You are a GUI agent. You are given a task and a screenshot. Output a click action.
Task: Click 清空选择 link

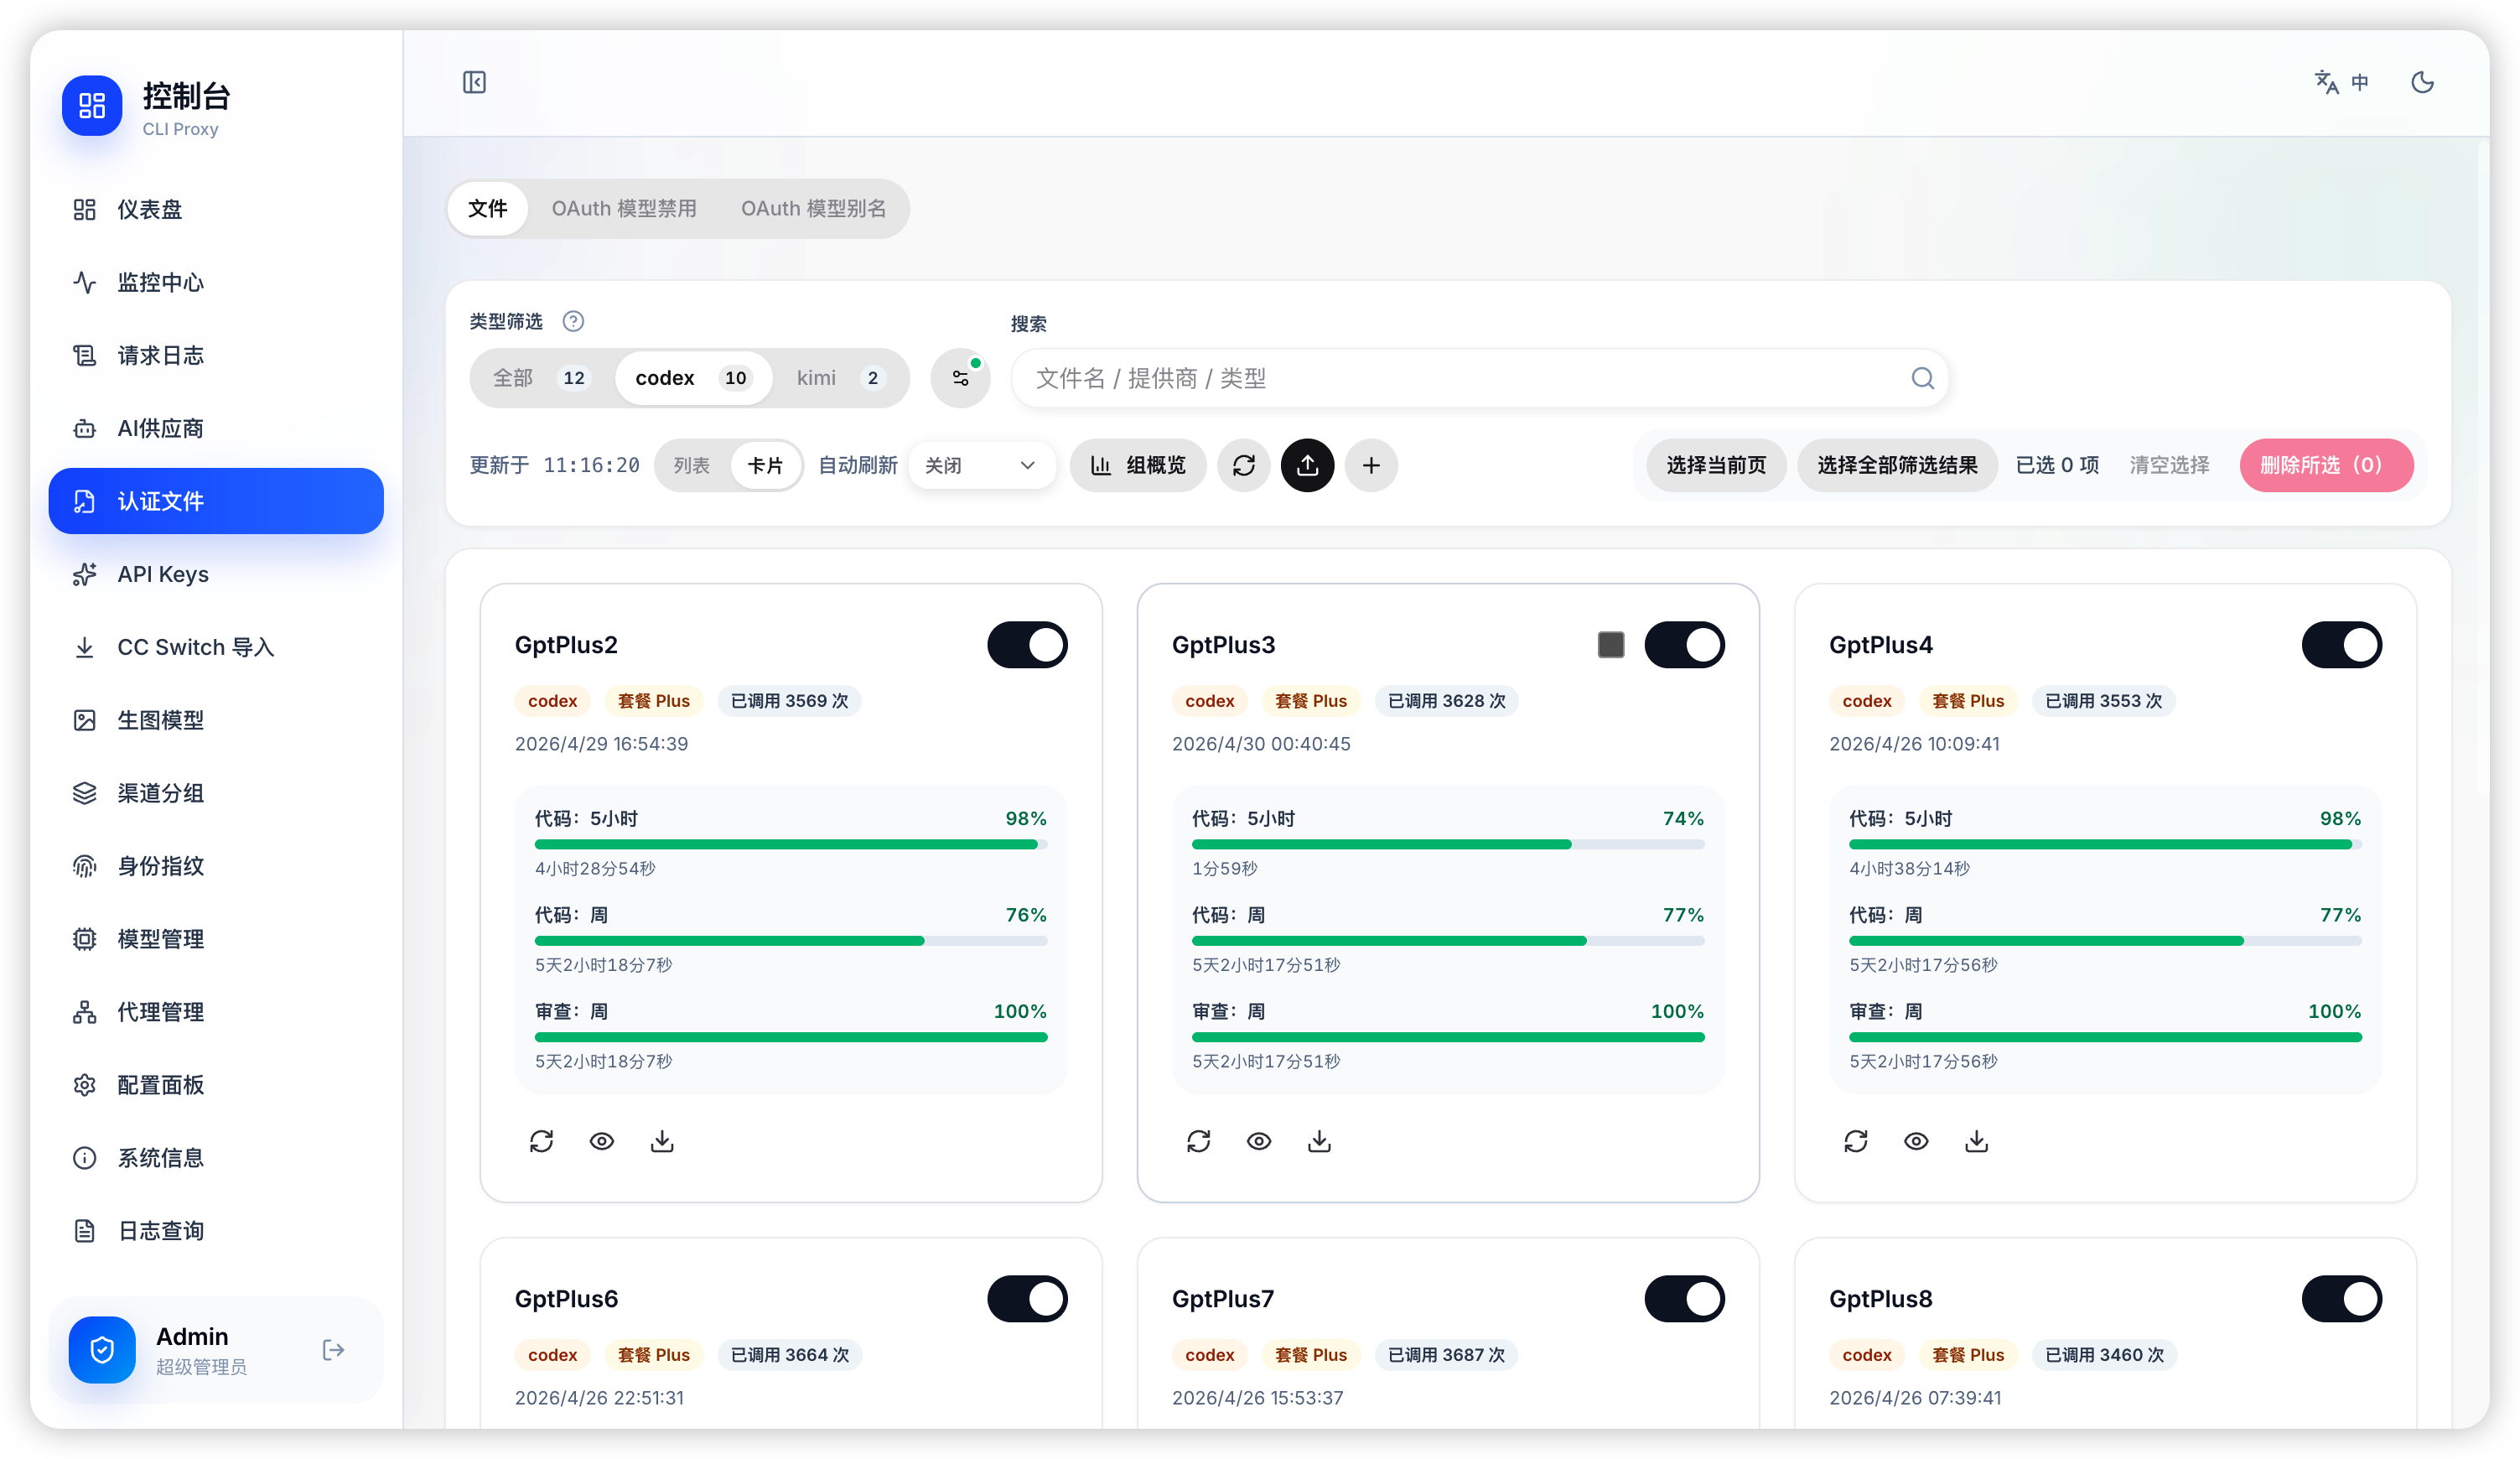2169,465
